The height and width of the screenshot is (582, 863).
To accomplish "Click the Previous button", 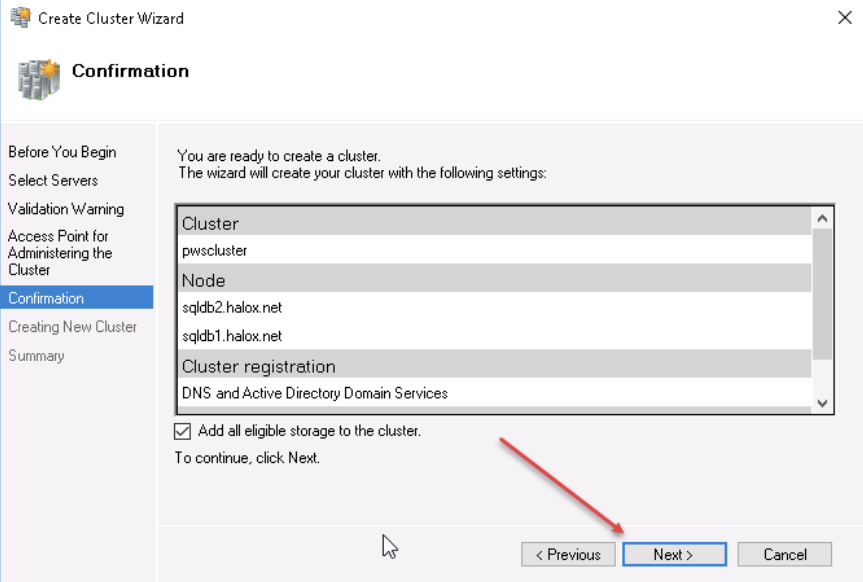I will coord(568,554).
